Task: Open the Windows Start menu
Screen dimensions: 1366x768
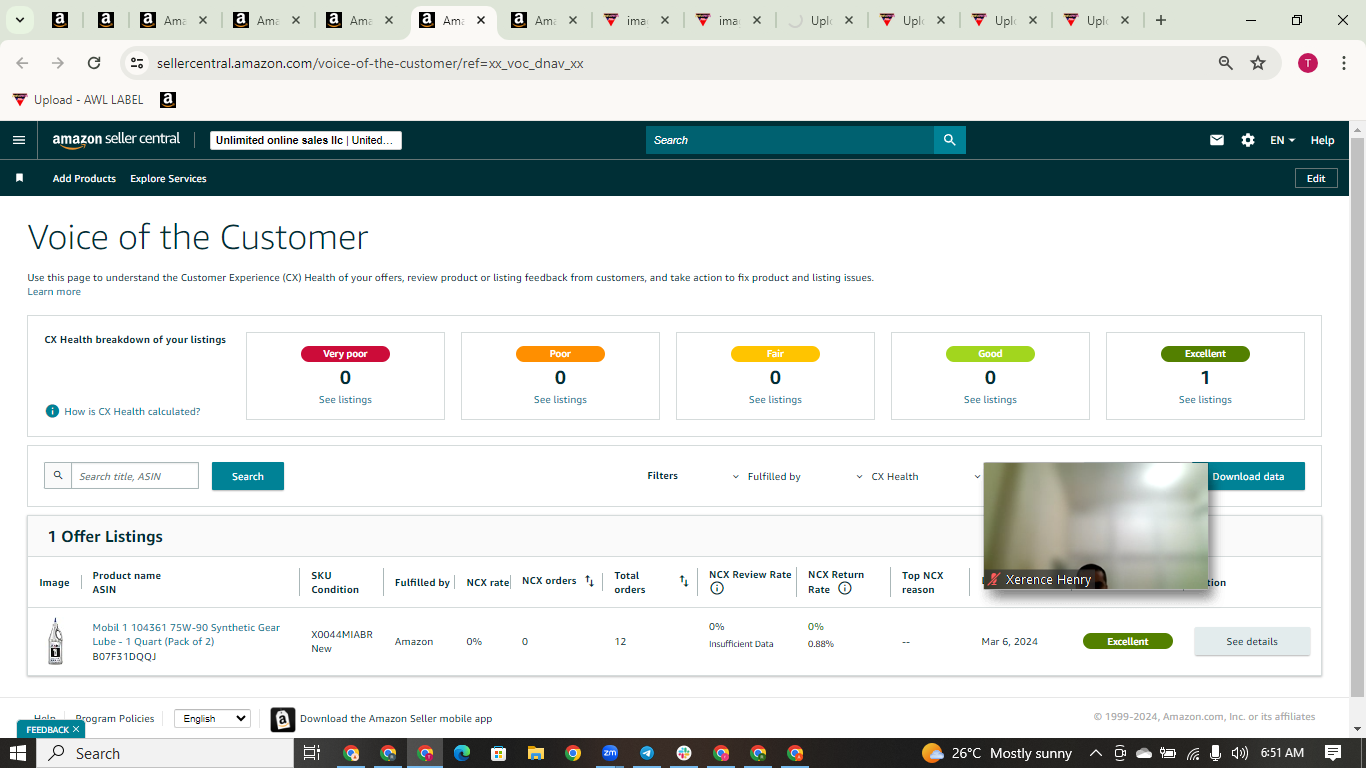Action: tap(18, 753)
